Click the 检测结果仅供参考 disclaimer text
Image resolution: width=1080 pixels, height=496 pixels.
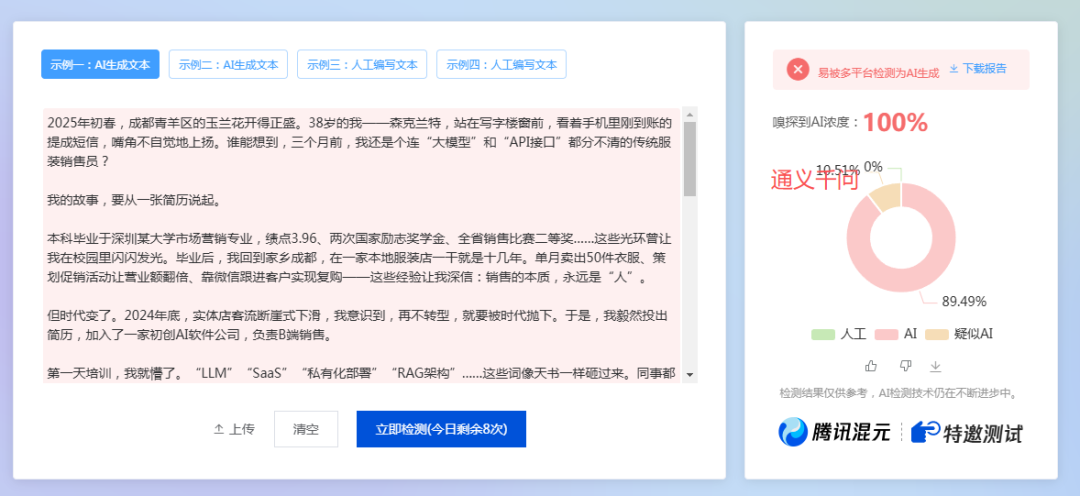899,394
